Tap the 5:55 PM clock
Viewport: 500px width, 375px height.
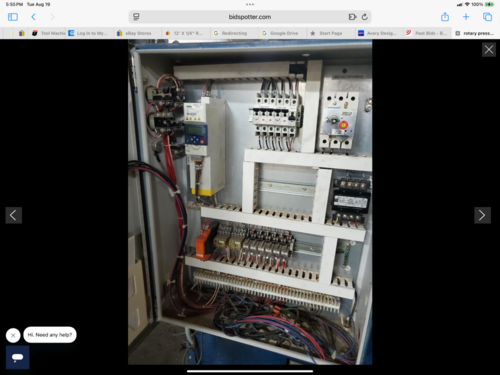click(14, 4)
